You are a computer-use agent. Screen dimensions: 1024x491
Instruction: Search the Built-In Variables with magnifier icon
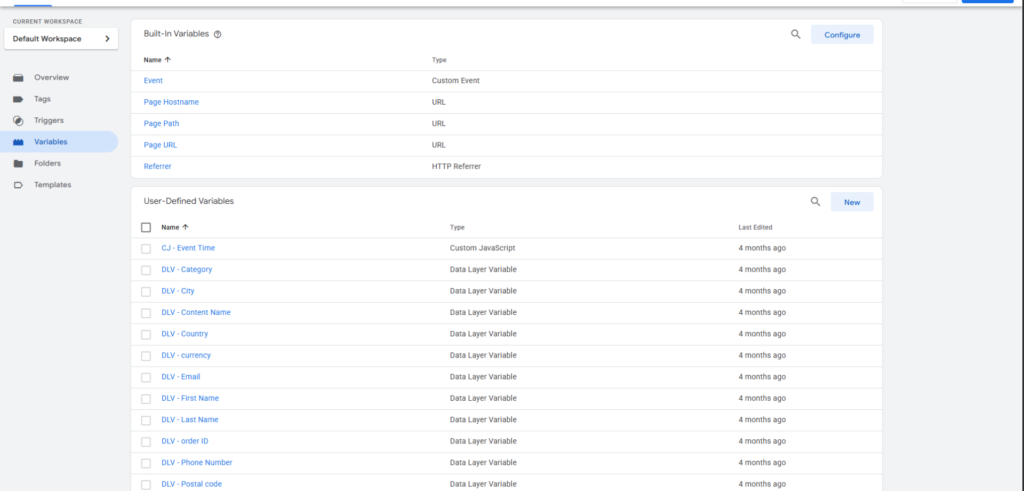(796, 34)
